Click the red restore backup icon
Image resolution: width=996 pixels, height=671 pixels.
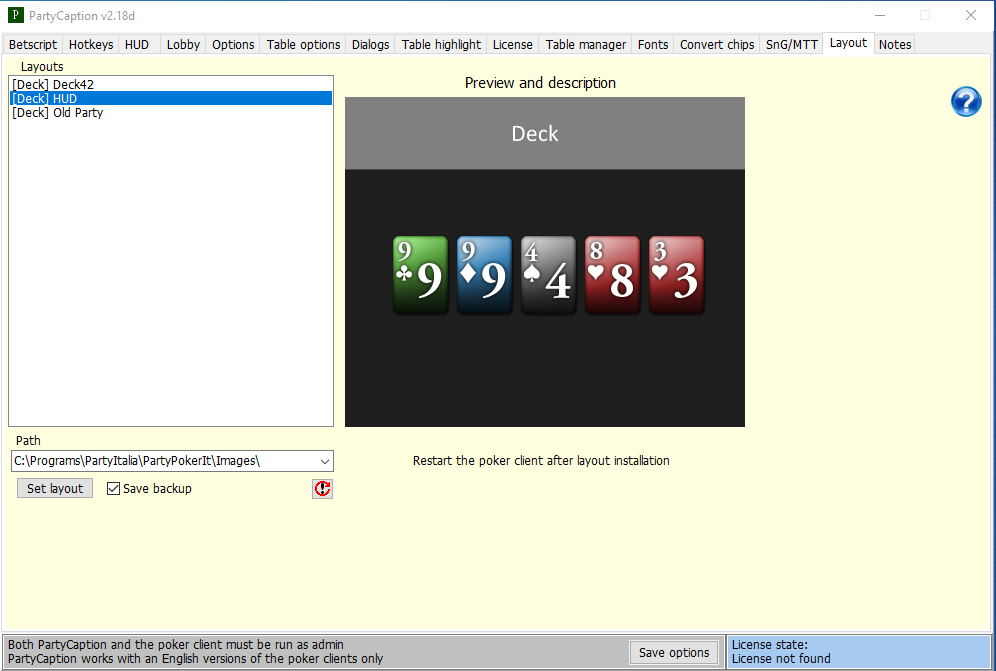[x=323, y=488]
